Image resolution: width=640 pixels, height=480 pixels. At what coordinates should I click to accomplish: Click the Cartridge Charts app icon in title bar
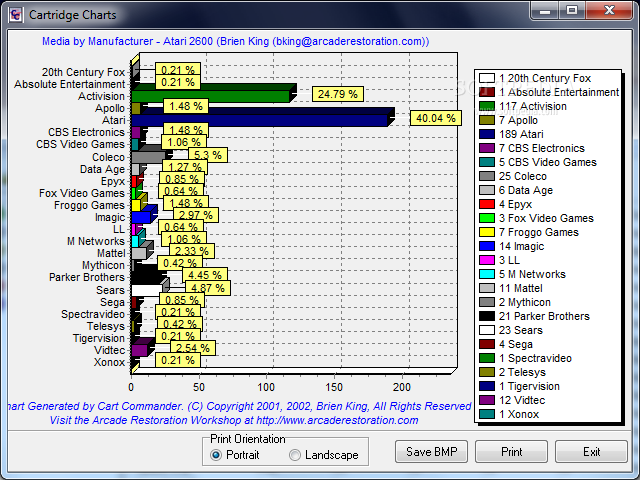(16, 15)
